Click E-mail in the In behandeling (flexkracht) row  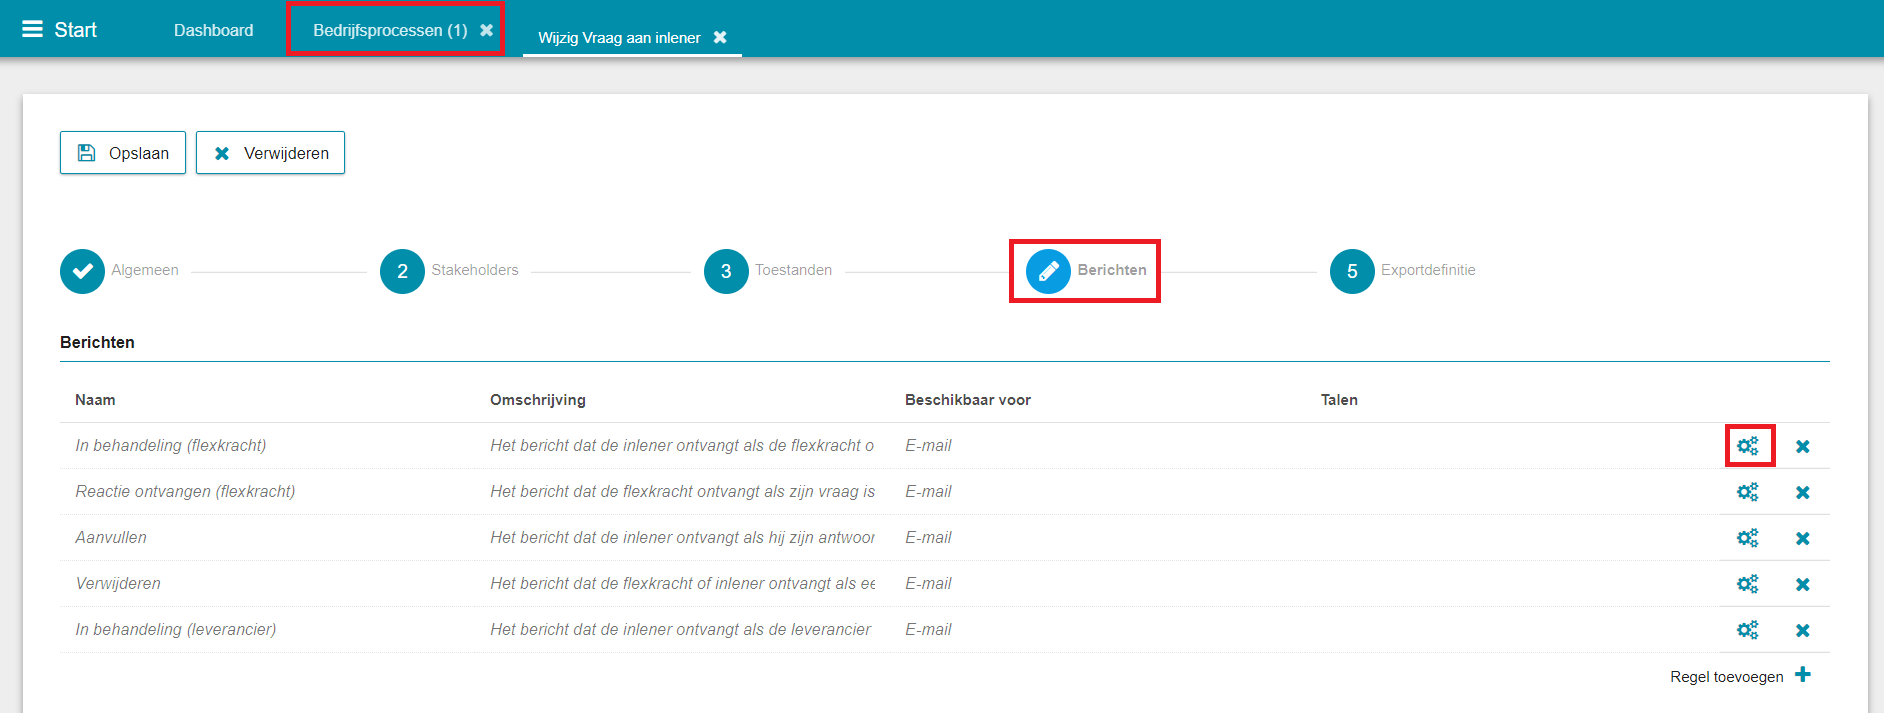tap(928, 445)
